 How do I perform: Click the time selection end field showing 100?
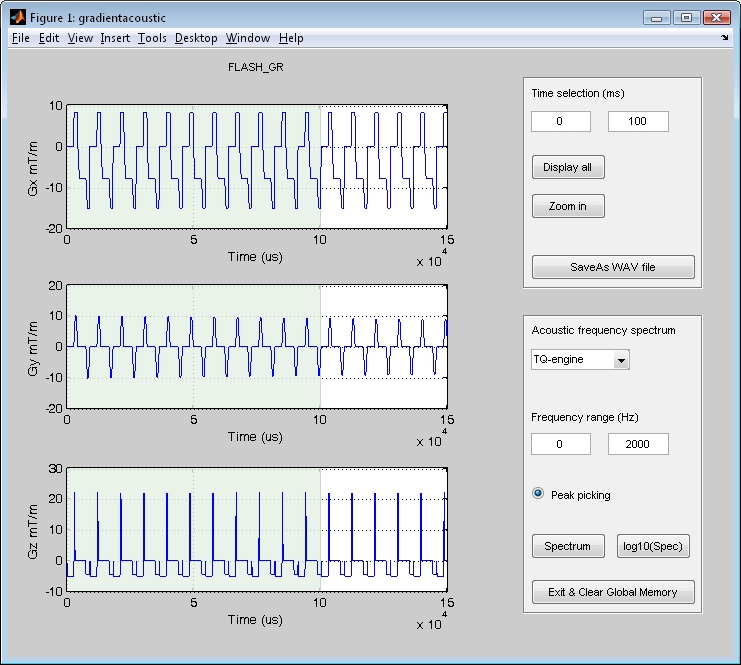pyautogui.click(x=638, y=121)
